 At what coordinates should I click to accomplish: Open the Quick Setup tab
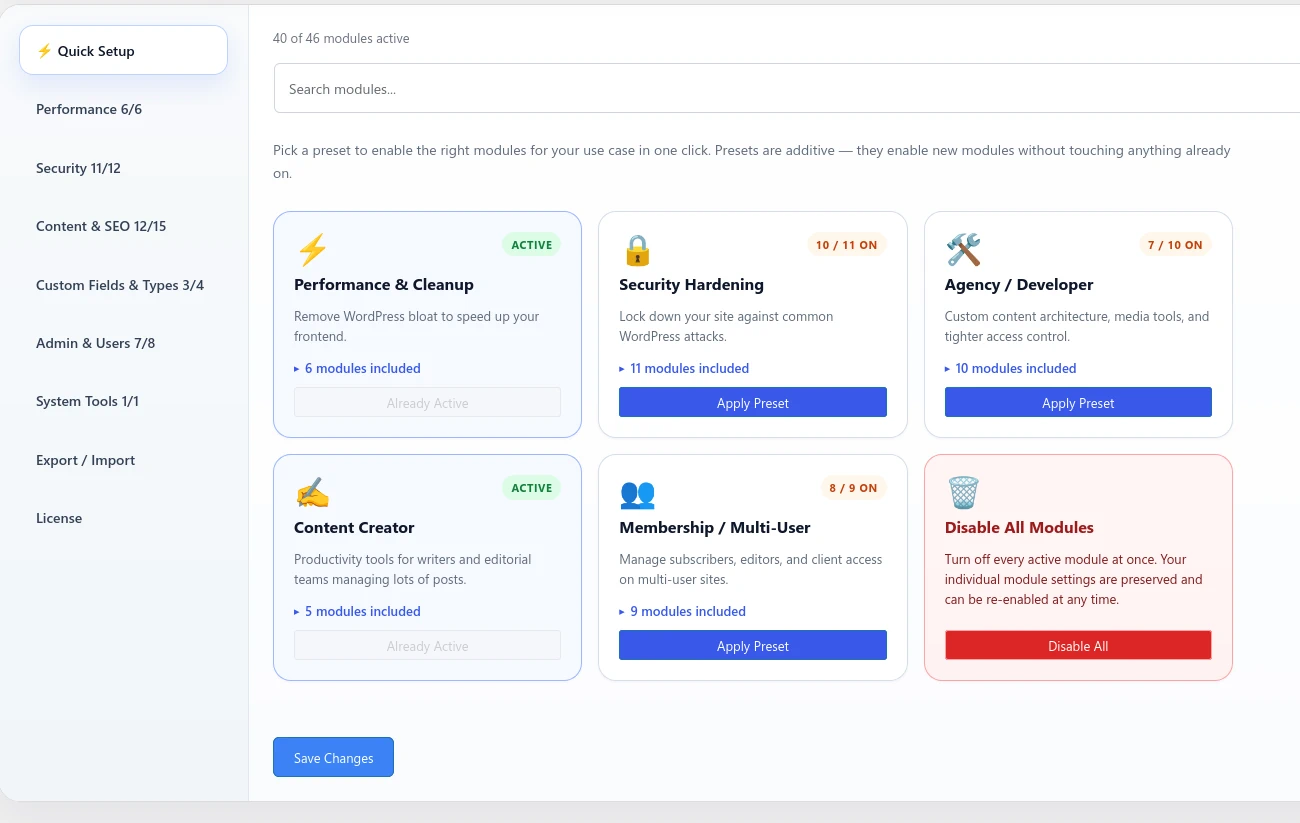click(x=123, y=50)
